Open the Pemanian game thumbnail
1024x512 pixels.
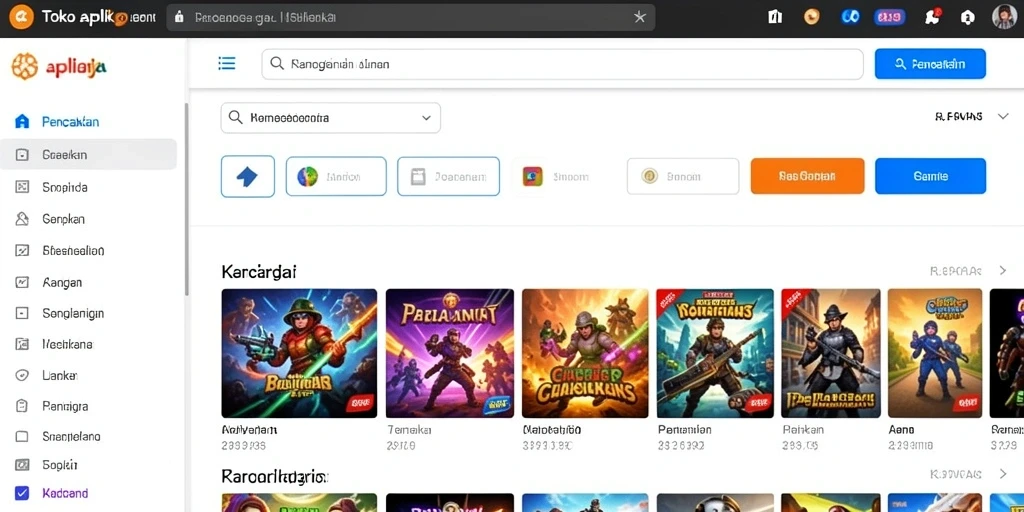715,353
